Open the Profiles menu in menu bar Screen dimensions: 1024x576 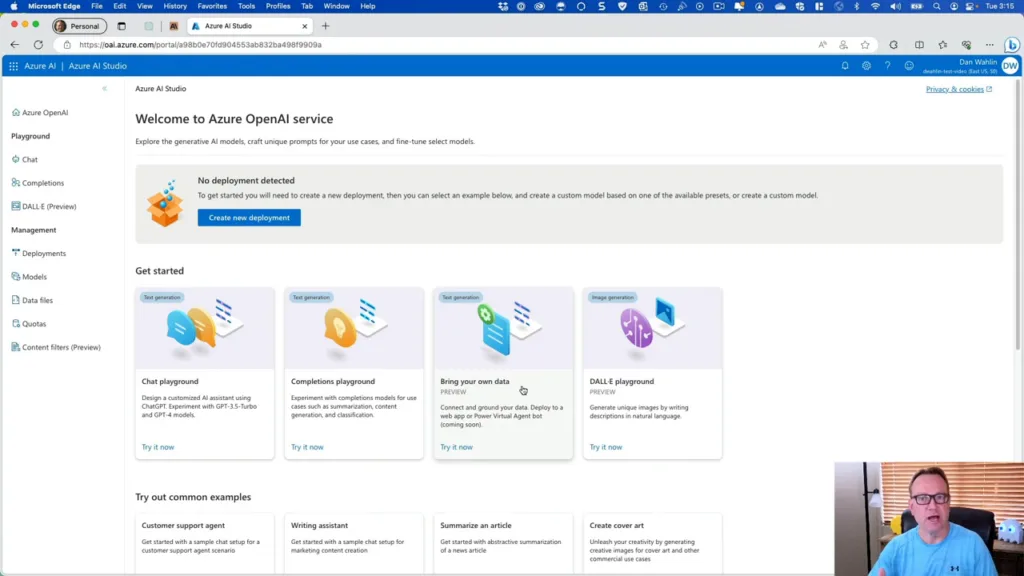point(278,6)
